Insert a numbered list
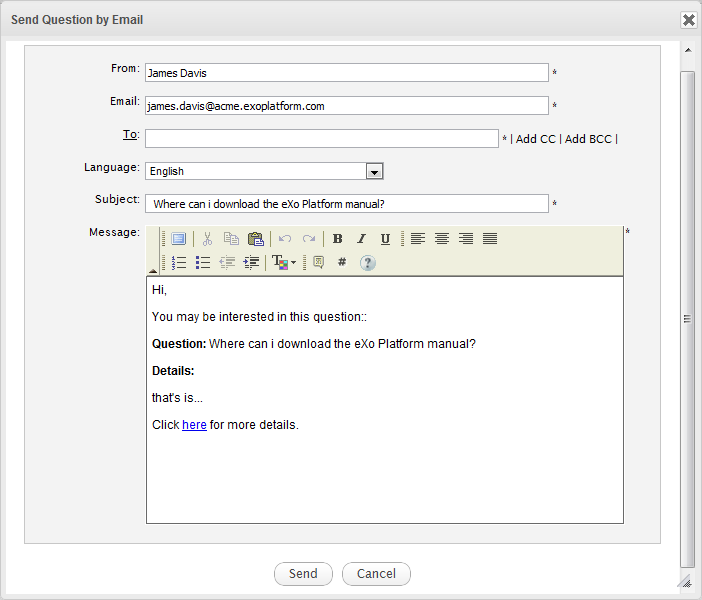Image resolution: width=702 pixels, height=600 pixels. pos(179,263)
